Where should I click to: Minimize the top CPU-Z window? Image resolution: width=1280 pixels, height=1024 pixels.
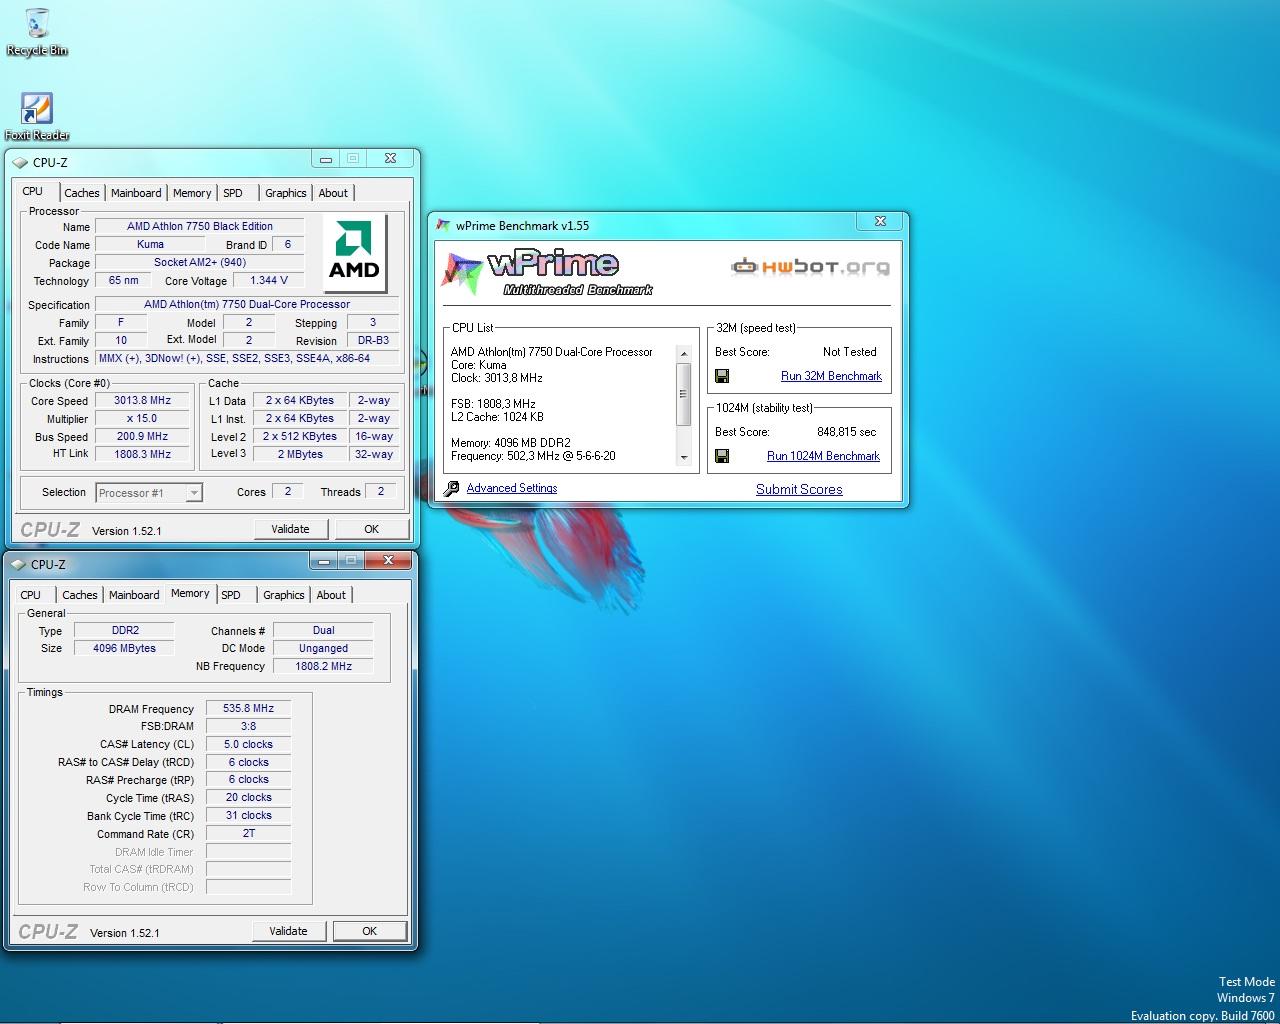[326, 158]
